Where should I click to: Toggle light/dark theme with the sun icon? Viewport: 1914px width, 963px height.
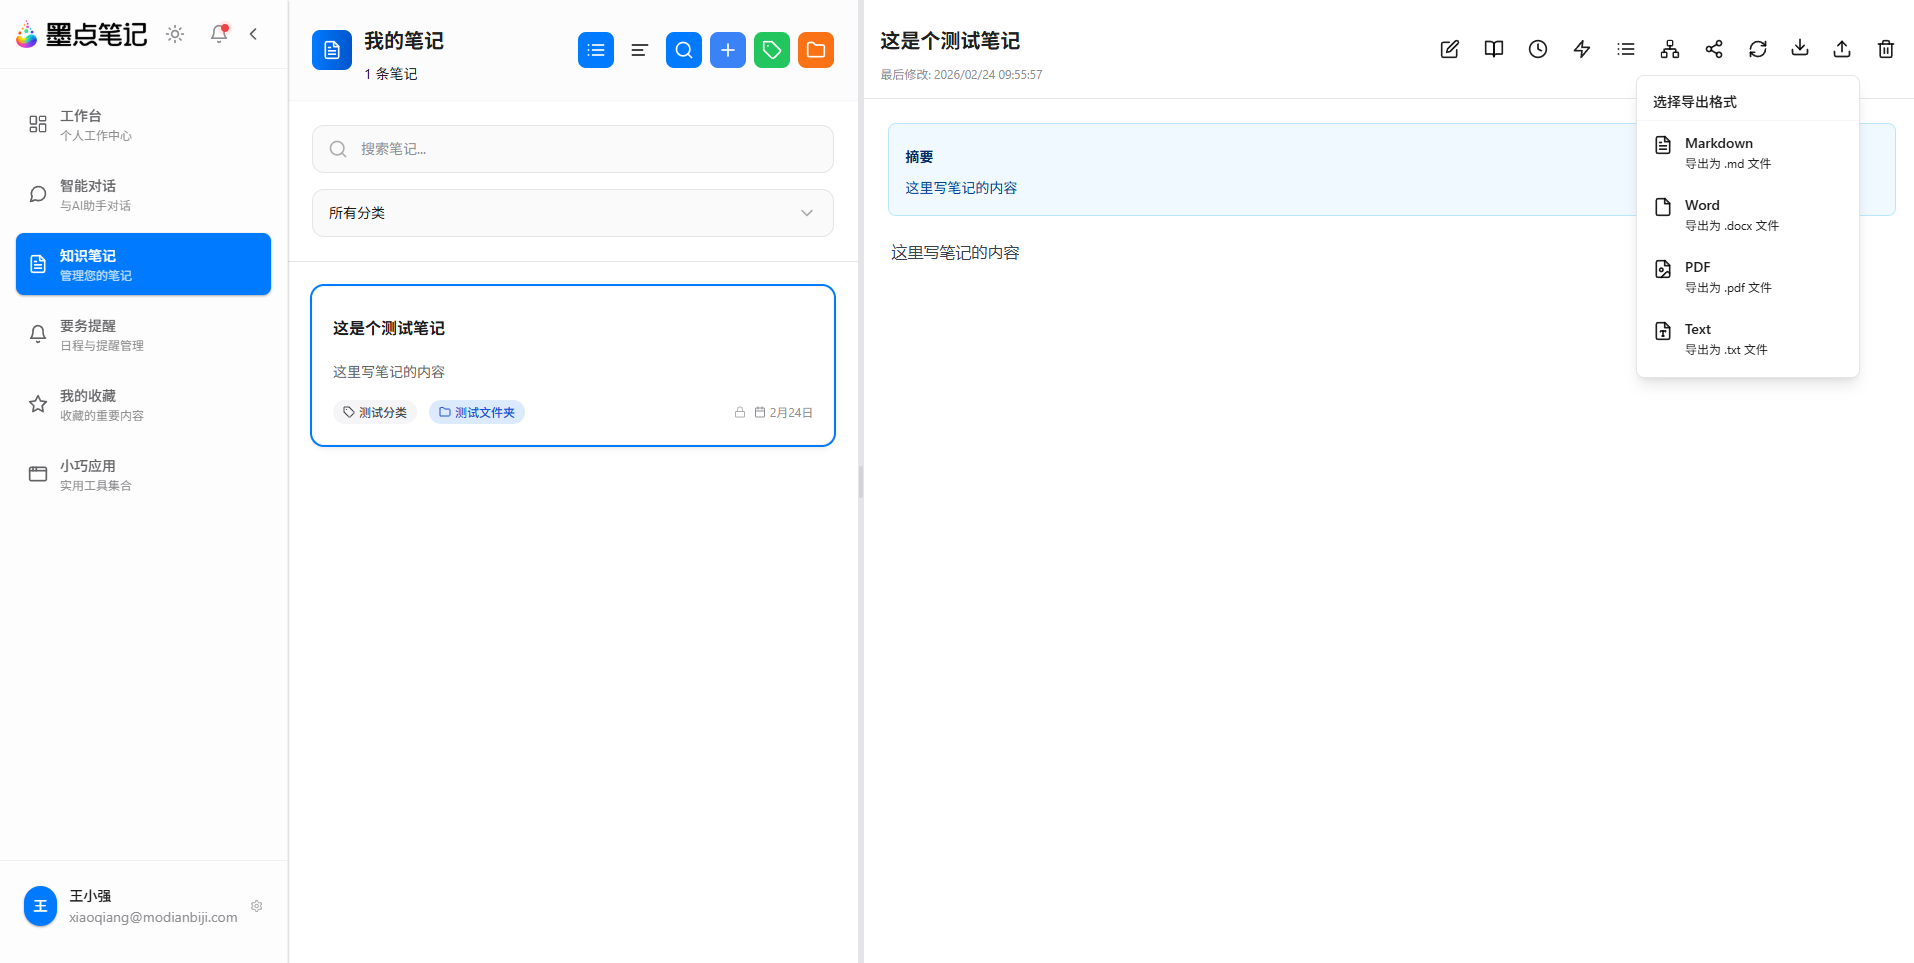[174, 33]
